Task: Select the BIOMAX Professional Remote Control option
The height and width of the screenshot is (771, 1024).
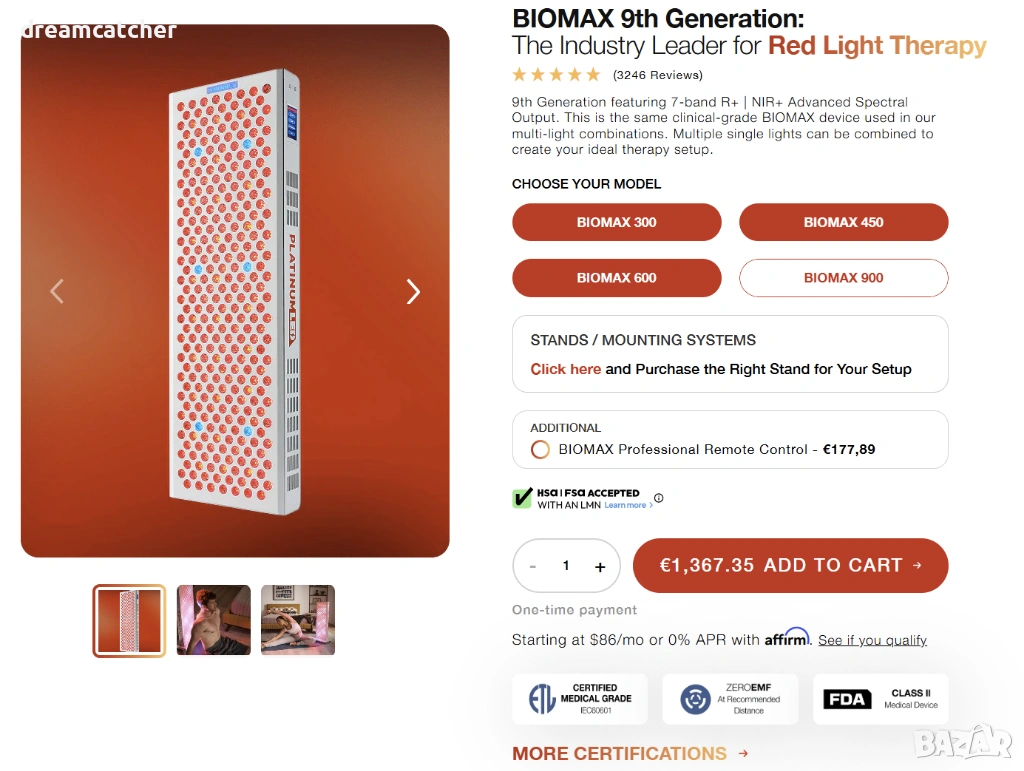Action: [540, 449]
